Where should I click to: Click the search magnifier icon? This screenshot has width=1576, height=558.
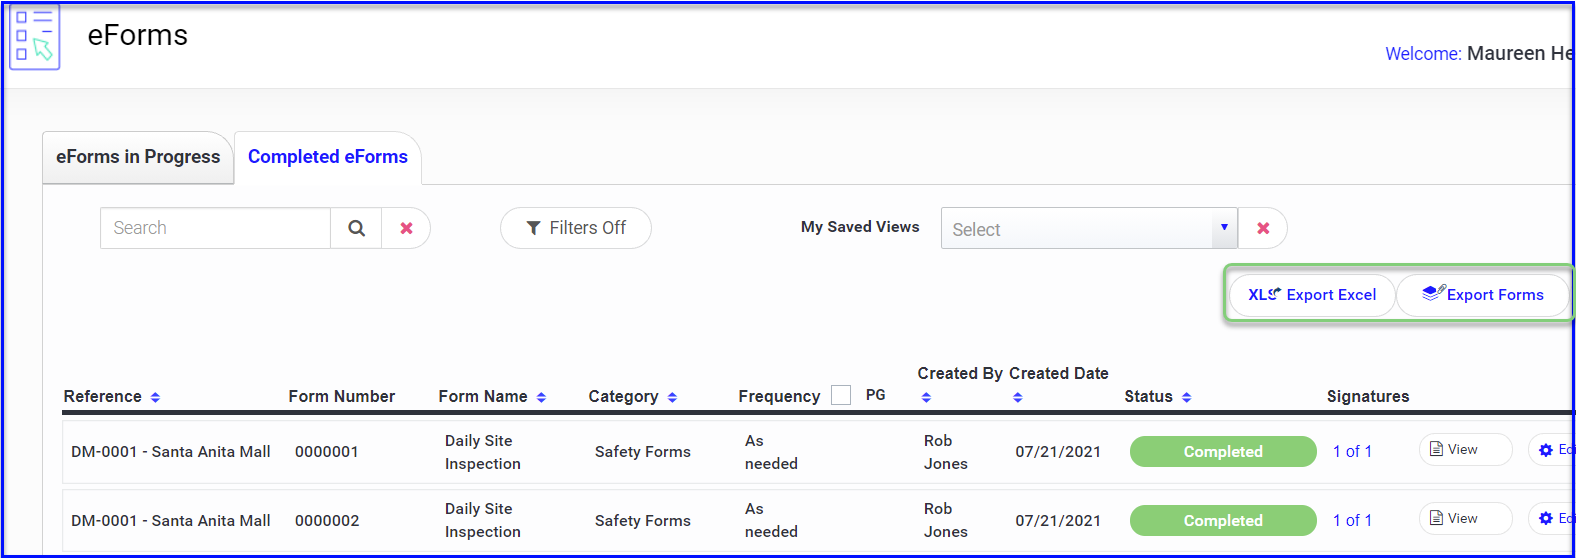click(356, 228)
